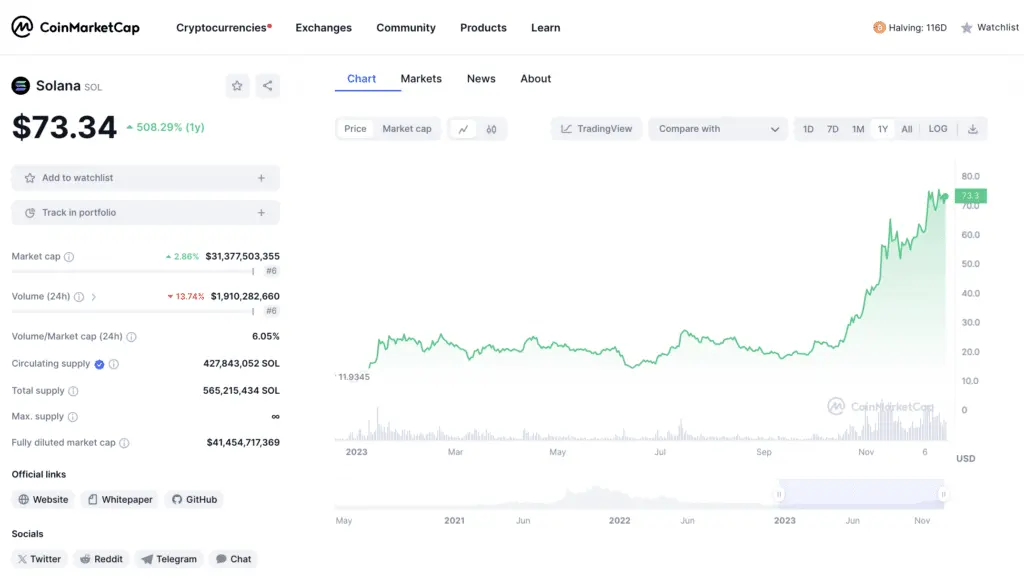
Task: Select the 7D time range
Action: 832,129
